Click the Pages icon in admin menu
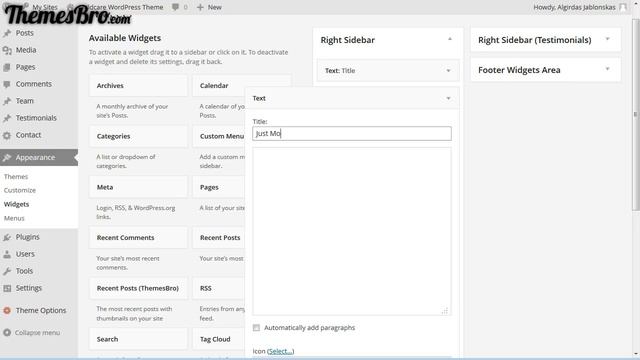Viewport: 640px width, 360px height. [7, 67]
